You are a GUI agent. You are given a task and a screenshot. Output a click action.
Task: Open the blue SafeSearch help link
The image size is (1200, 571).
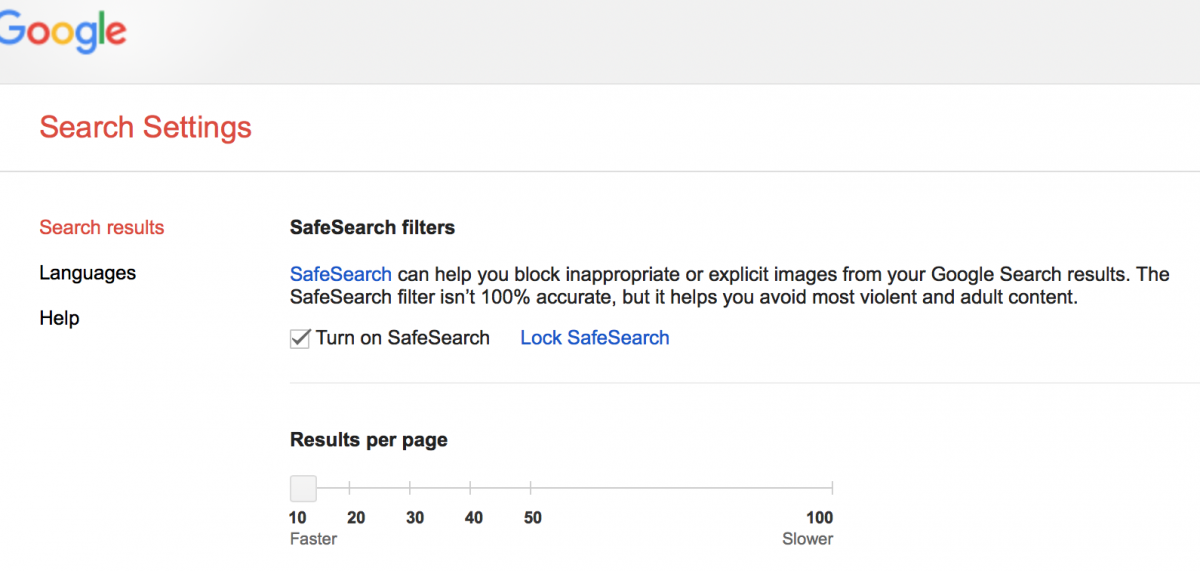click(340, 274)
